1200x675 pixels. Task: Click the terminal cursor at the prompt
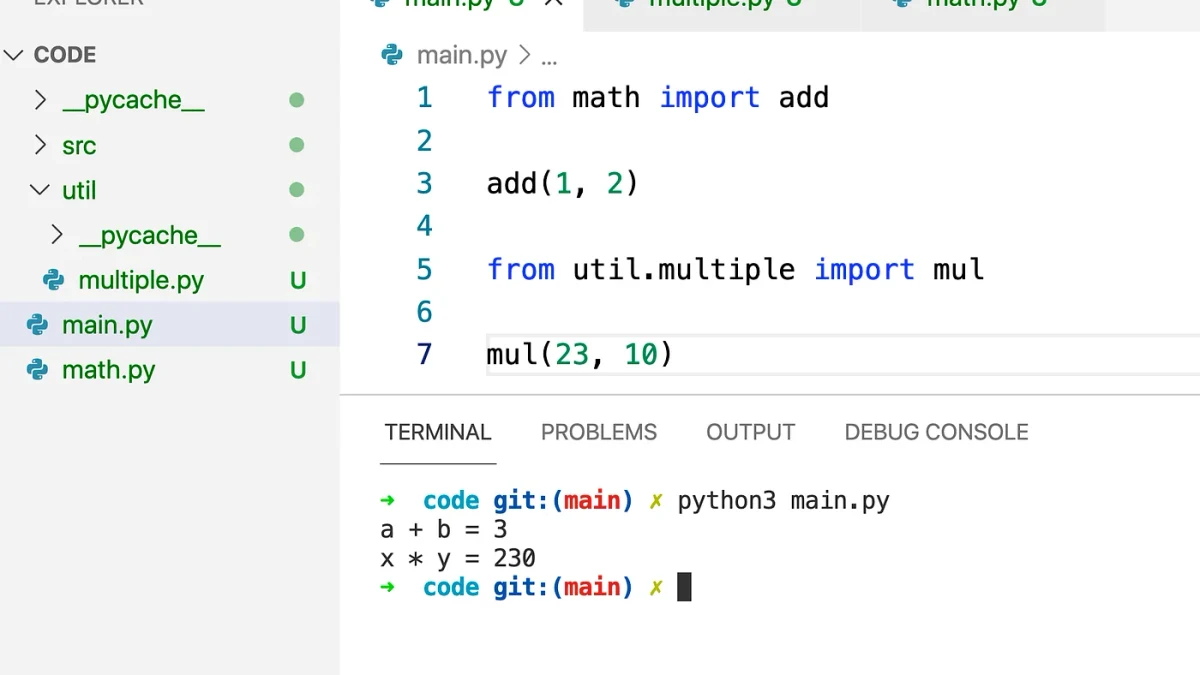coord(684,587)
